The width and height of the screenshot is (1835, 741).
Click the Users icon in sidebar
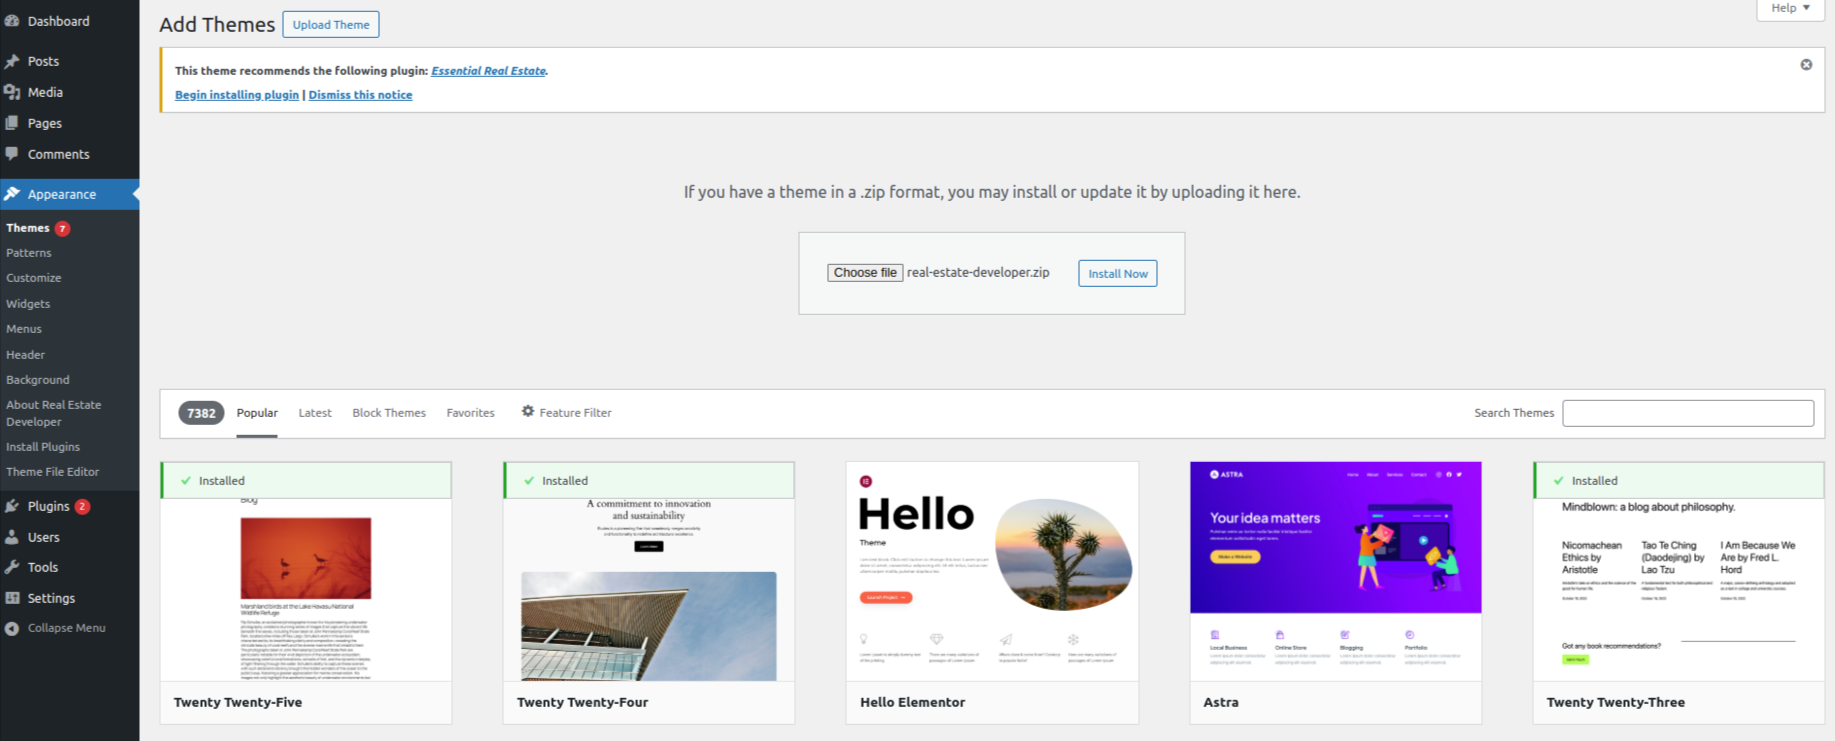pos(12,537)
